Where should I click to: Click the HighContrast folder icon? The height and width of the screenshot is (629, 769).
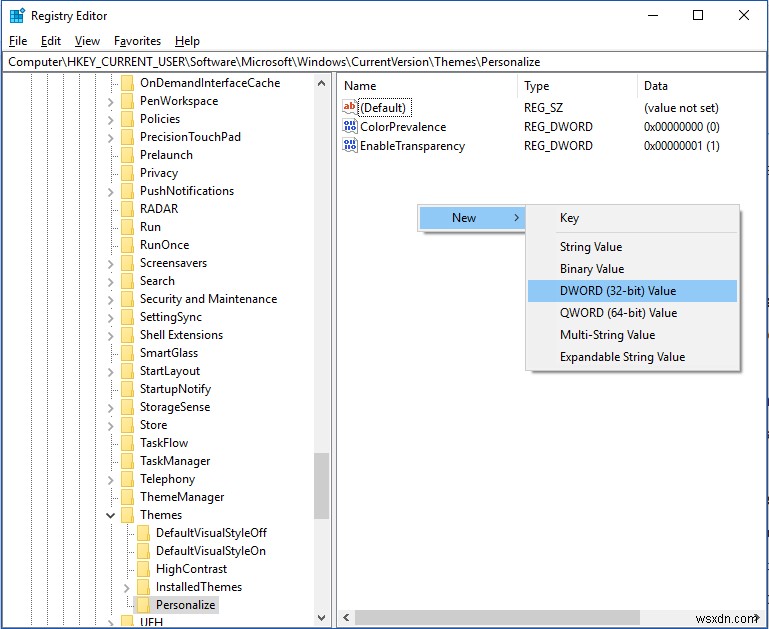[x=143, y=569]
